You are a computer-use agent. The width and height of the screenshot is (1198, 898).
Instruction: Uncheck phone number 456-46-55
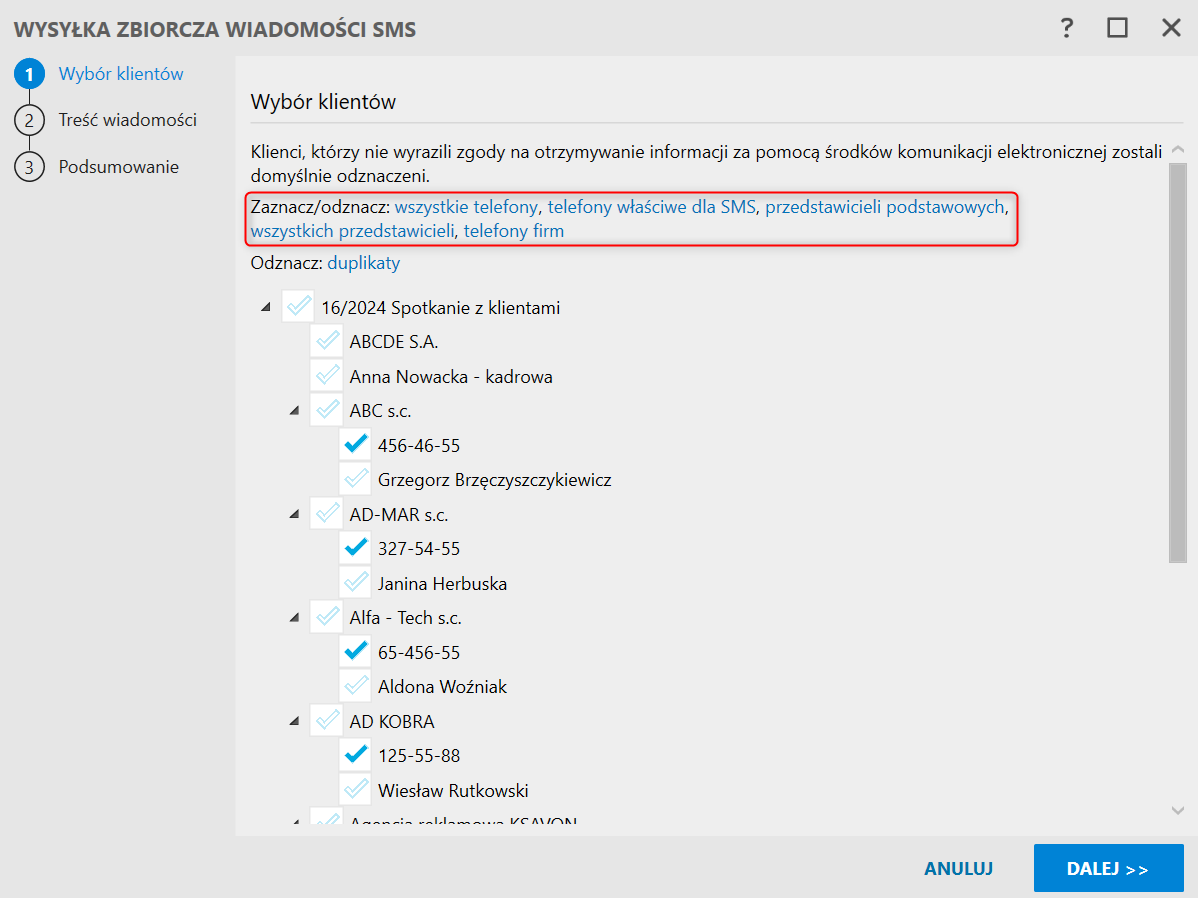tap(354, 445)
